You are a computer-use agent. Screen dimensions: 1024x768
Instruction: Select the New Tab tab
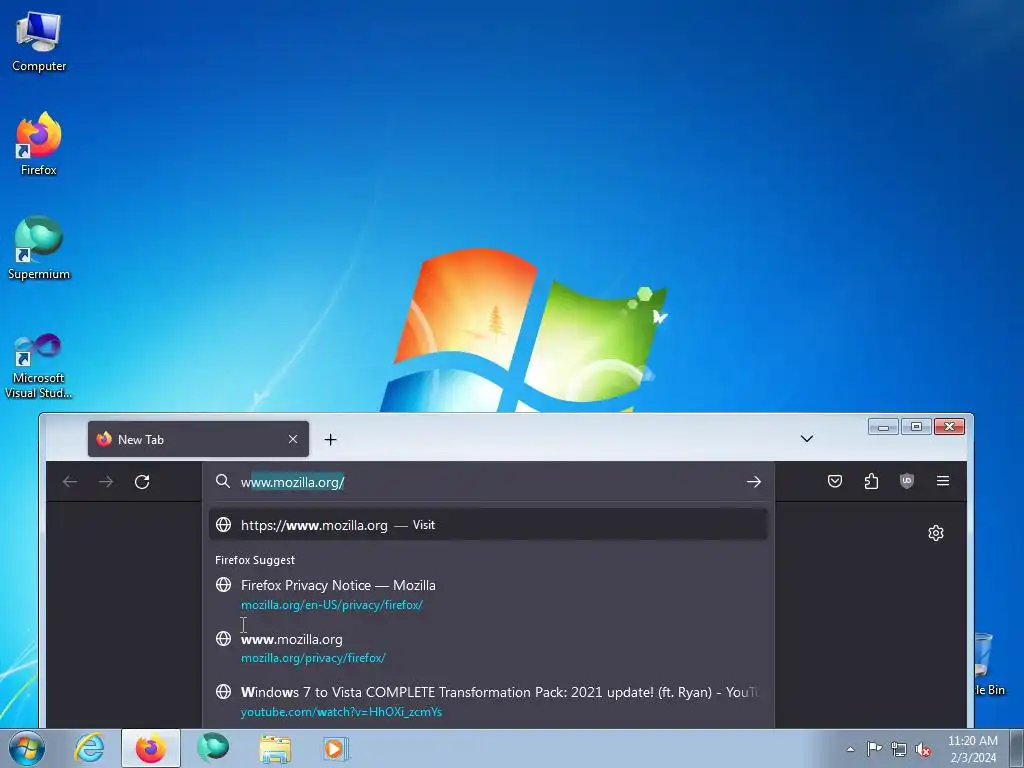199,440
